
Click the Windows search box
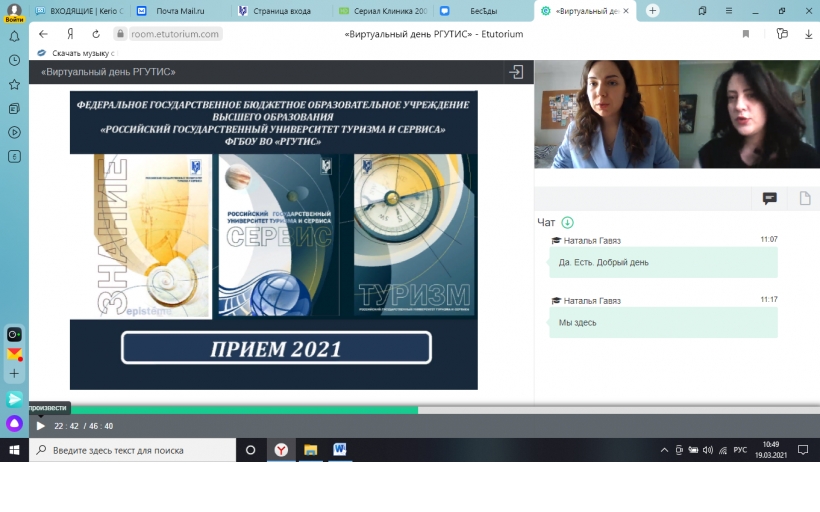(x=132, y=450)
